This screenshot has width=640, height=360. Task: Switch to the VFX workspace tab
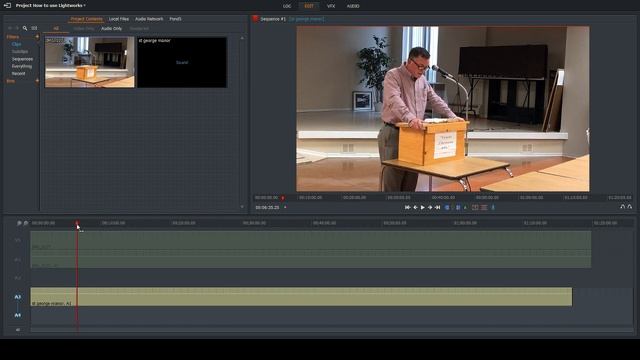coord(331,6)
